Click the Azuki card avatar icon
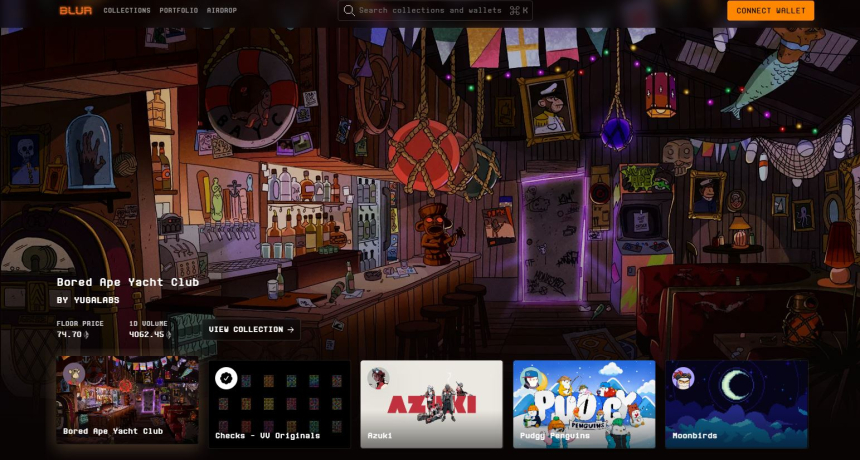This screenshot has height=460, width=860. click(x=378, y=378)
